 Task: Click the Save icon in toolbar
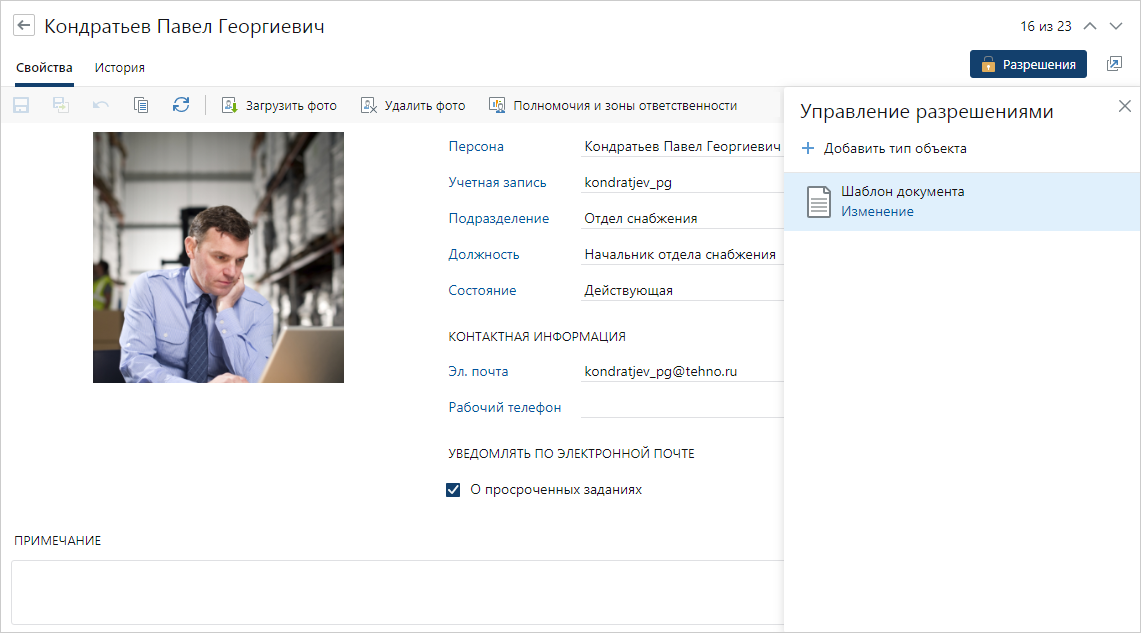[x=21, y=105]
